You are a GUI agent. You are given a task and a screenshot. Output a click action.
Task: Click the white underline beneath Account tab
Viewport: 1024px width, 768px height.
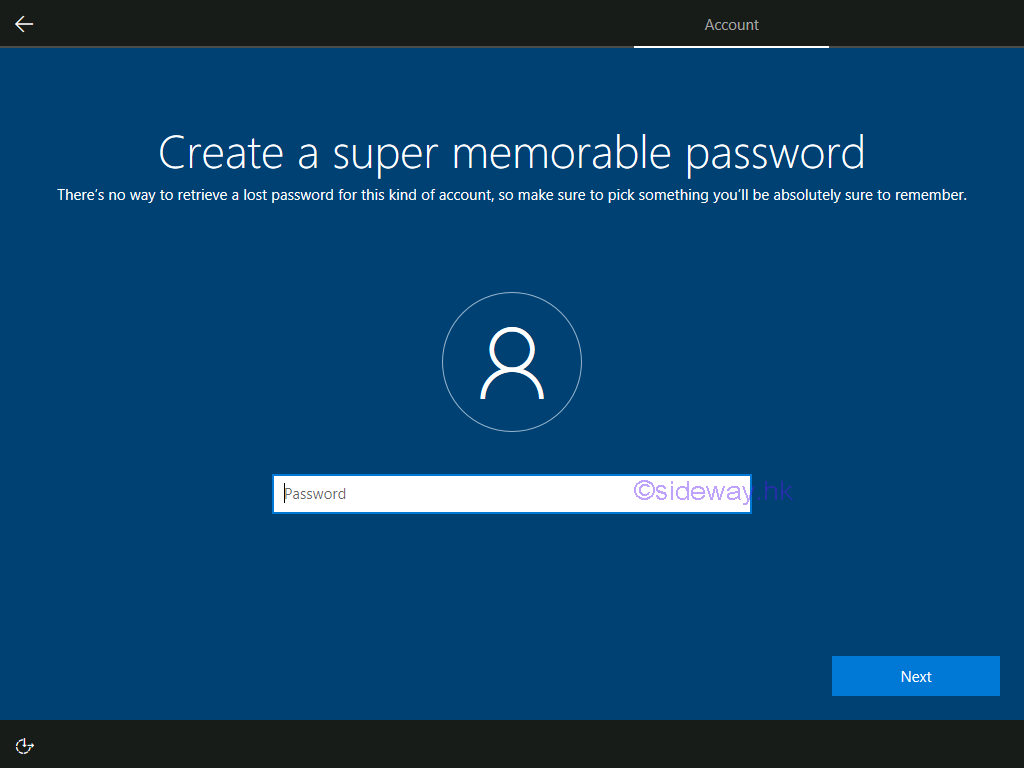731,46
